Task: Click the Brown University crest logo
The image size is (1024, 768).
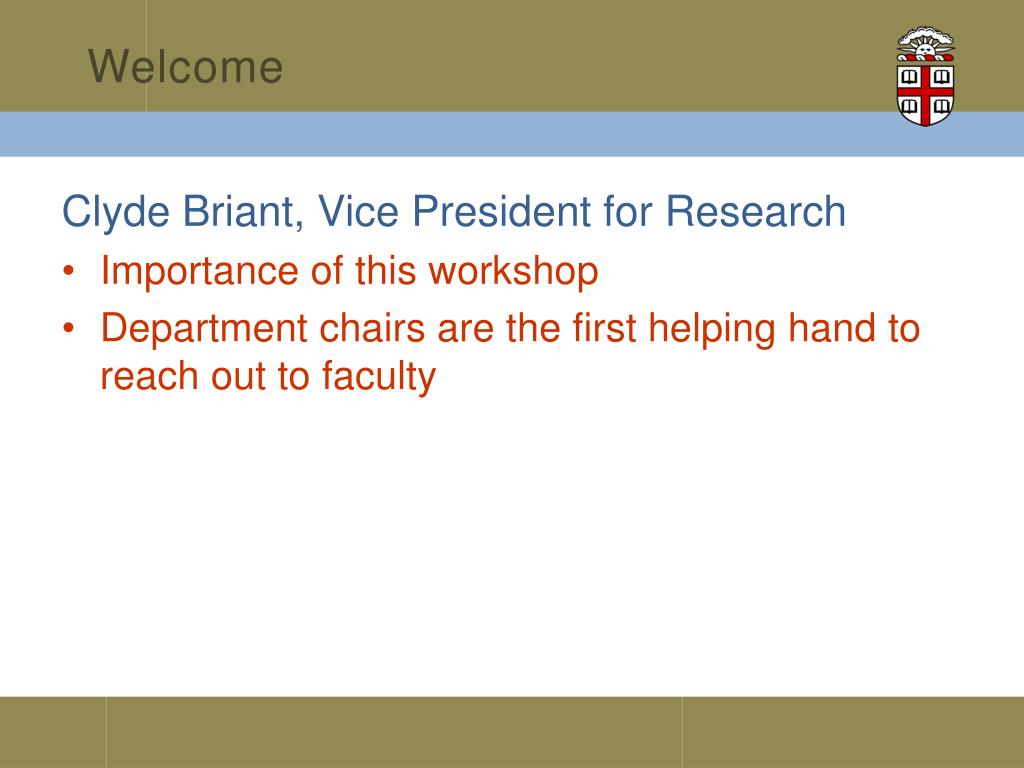Action: 925,76
